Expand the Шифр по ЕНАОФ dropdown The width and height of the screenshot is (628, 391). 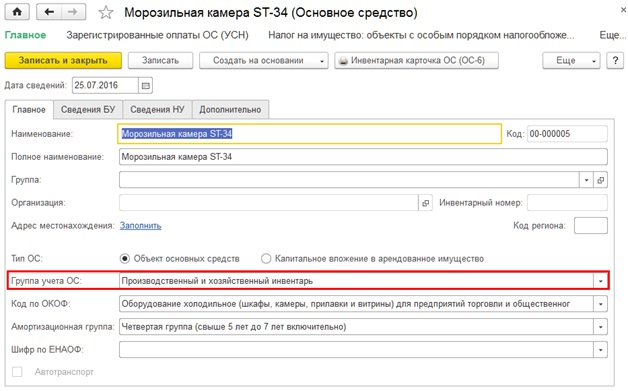pos(600,349)
